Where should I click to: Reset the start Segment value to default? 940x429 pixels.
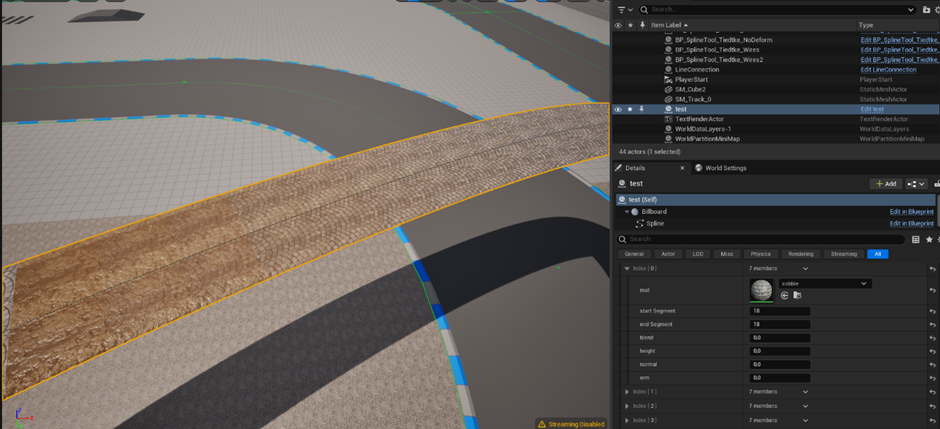tap(932, 311)
